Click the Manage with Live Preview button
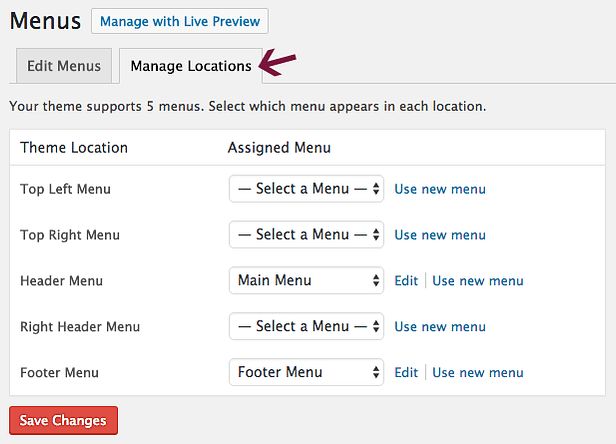The width and height of the screenshot is (616, 444). coord(180,21)
